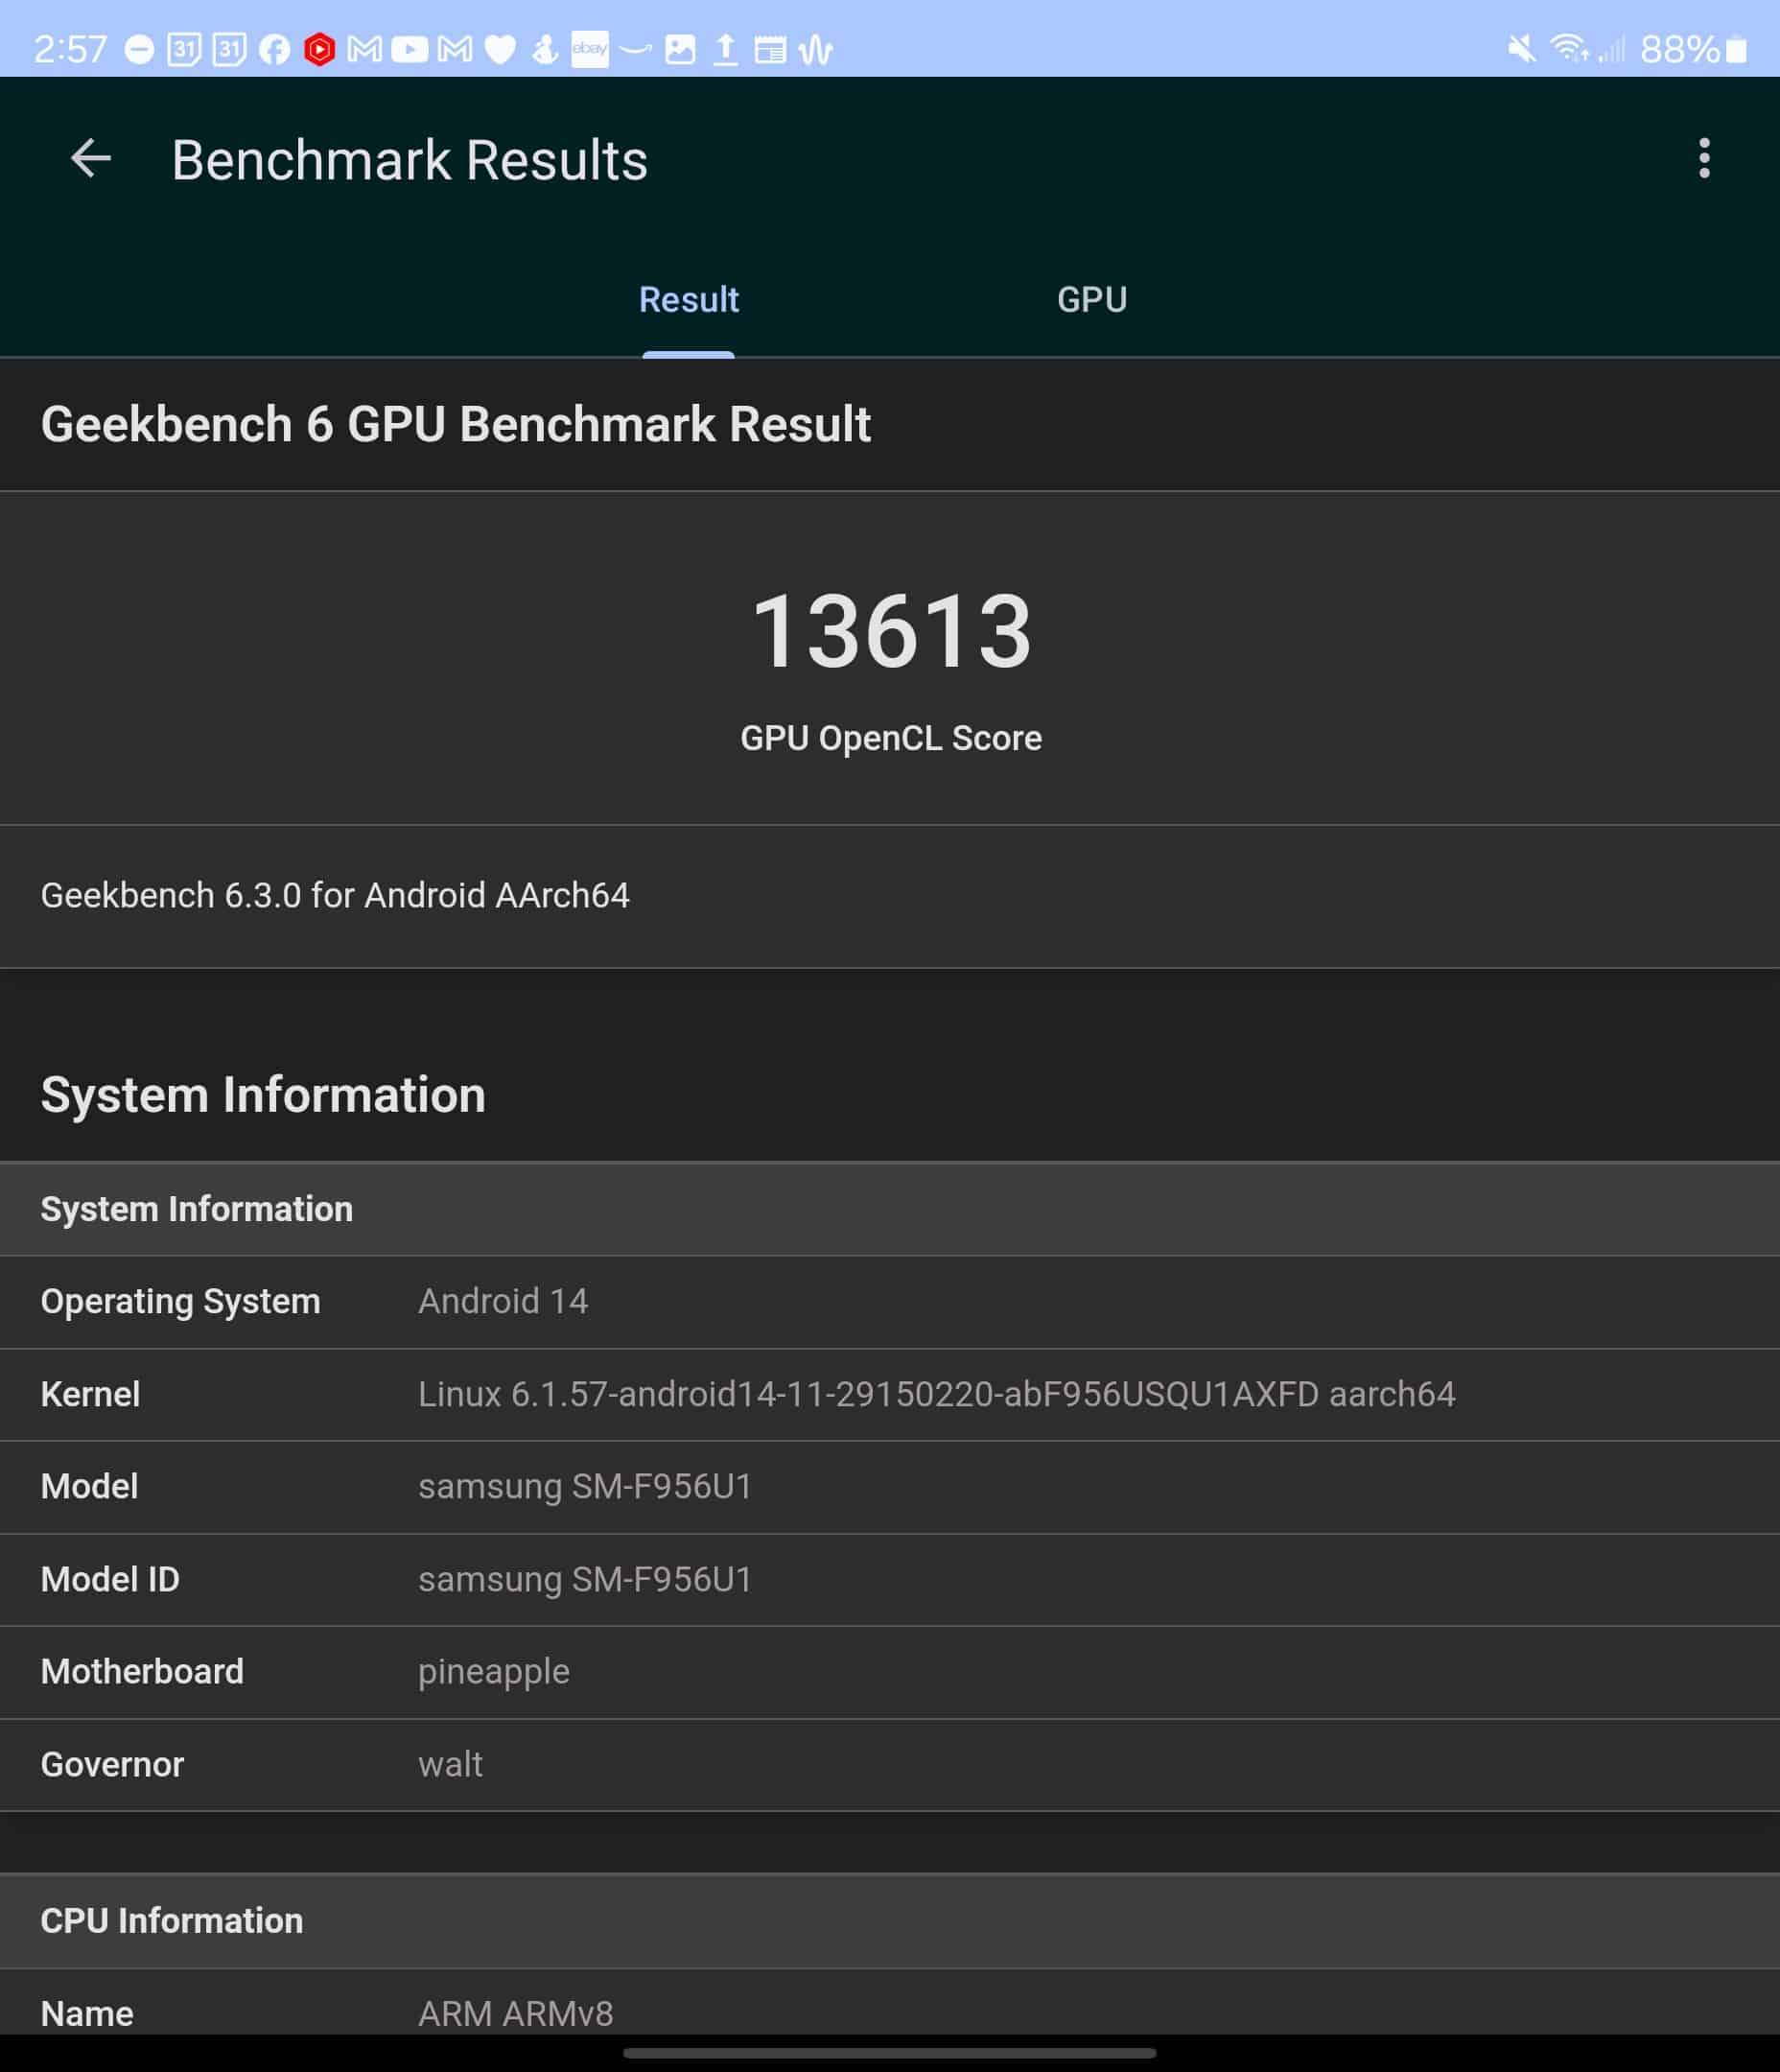1780x2072 pixels.
Task: Tap the Wi-Fi status icon
Action: pos(1569,48)
